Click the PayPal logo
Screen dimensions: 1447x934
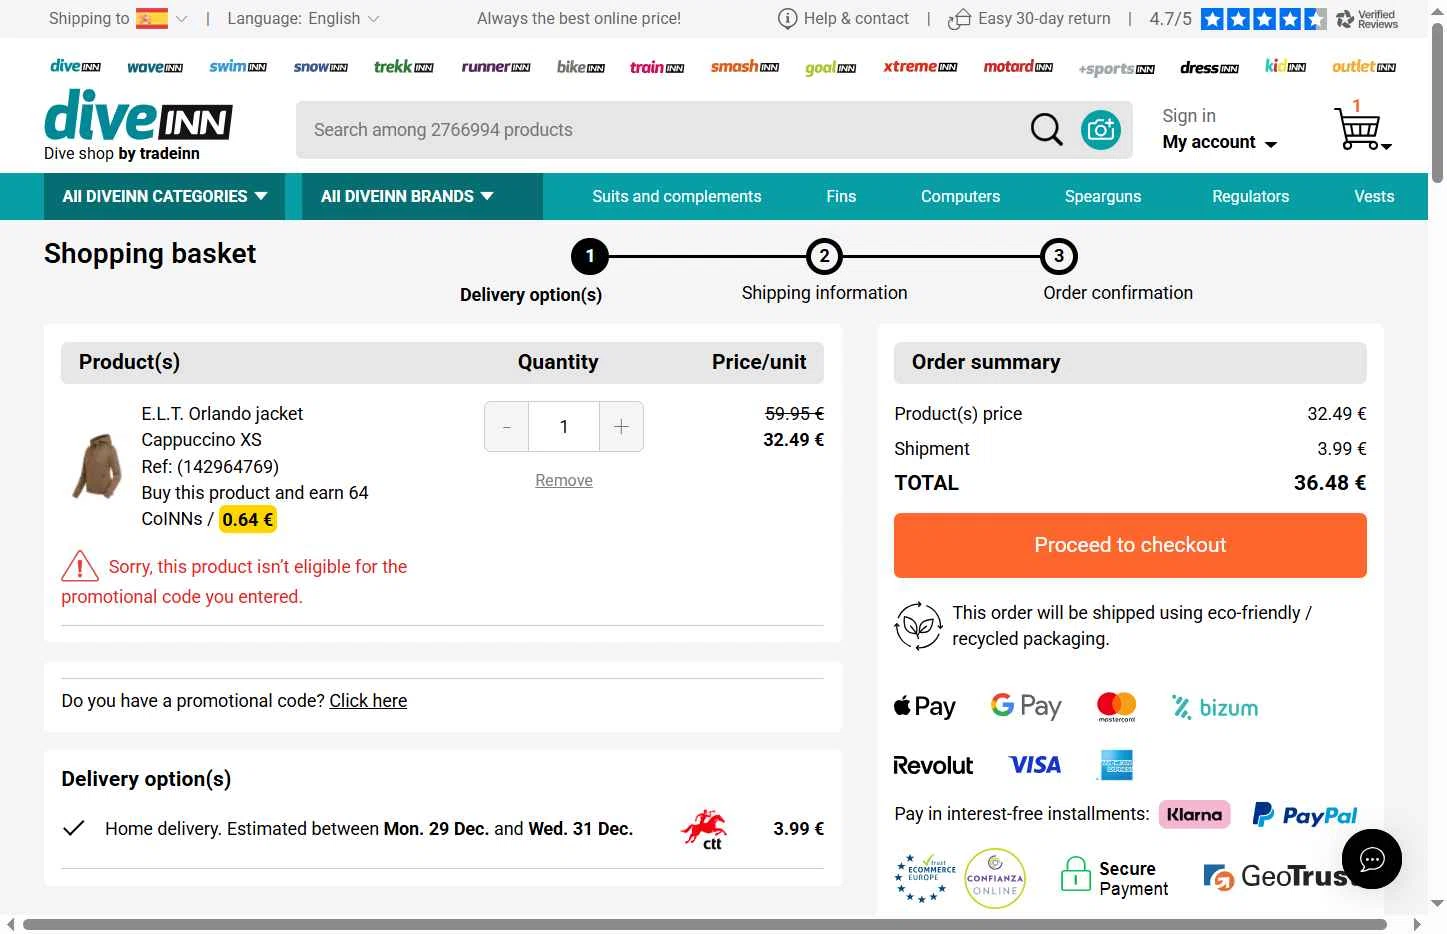[1305, 815]
